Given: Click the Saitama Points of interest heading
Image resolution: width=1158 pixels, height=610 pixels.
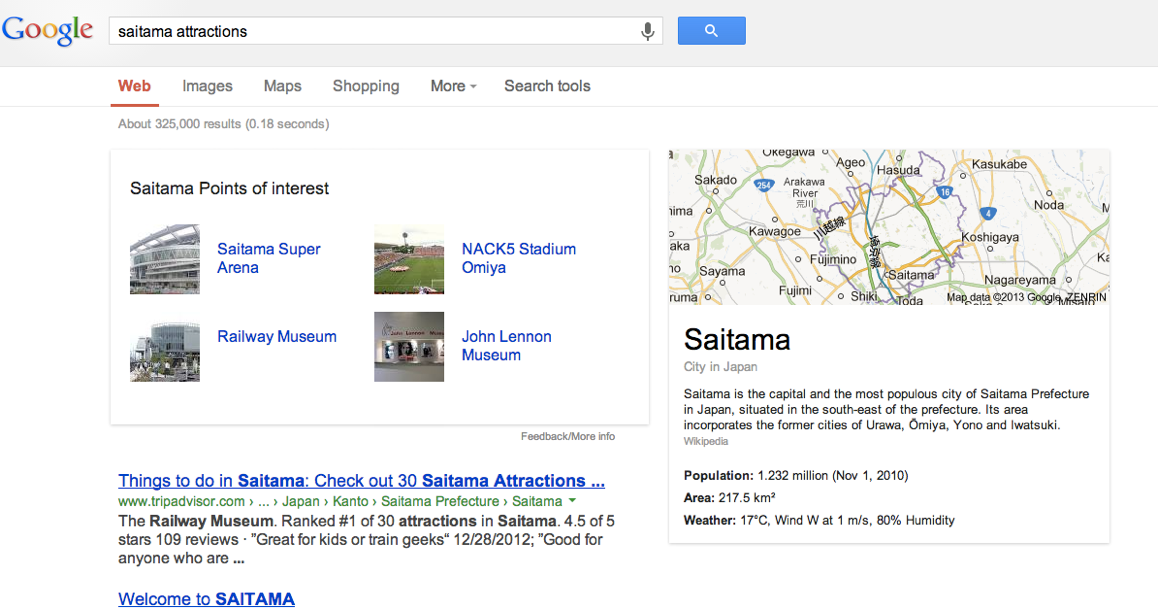Looking at the screenshot, I should (x=230, y=188).
